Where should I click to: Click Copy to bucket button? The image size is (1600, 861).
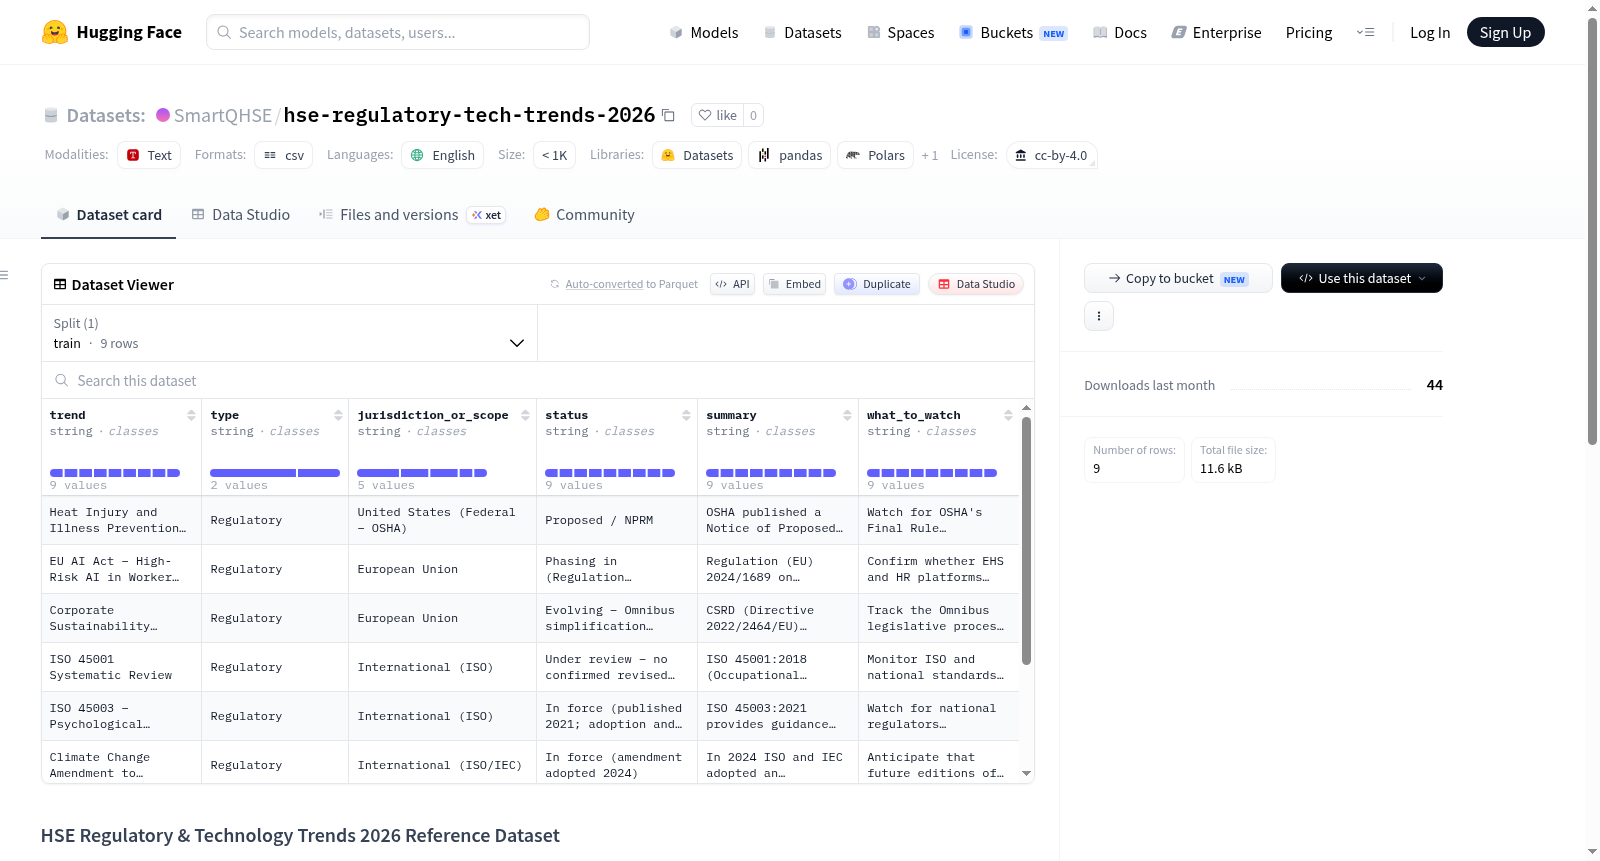click(1178, 278)
